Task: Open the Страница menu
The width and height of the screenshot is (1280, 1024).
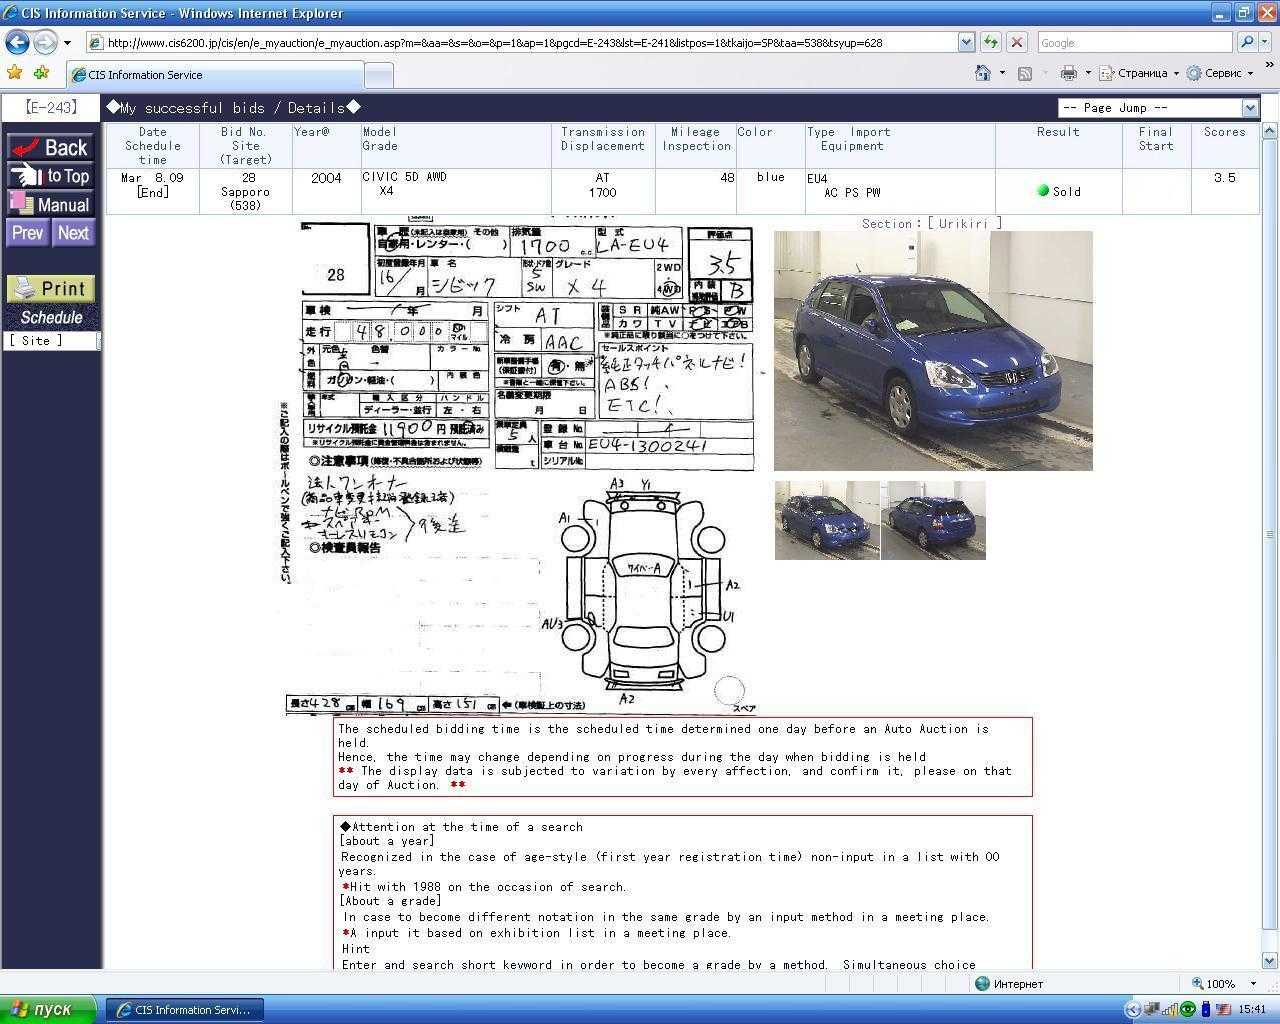Action: (x=1138, y=73)
